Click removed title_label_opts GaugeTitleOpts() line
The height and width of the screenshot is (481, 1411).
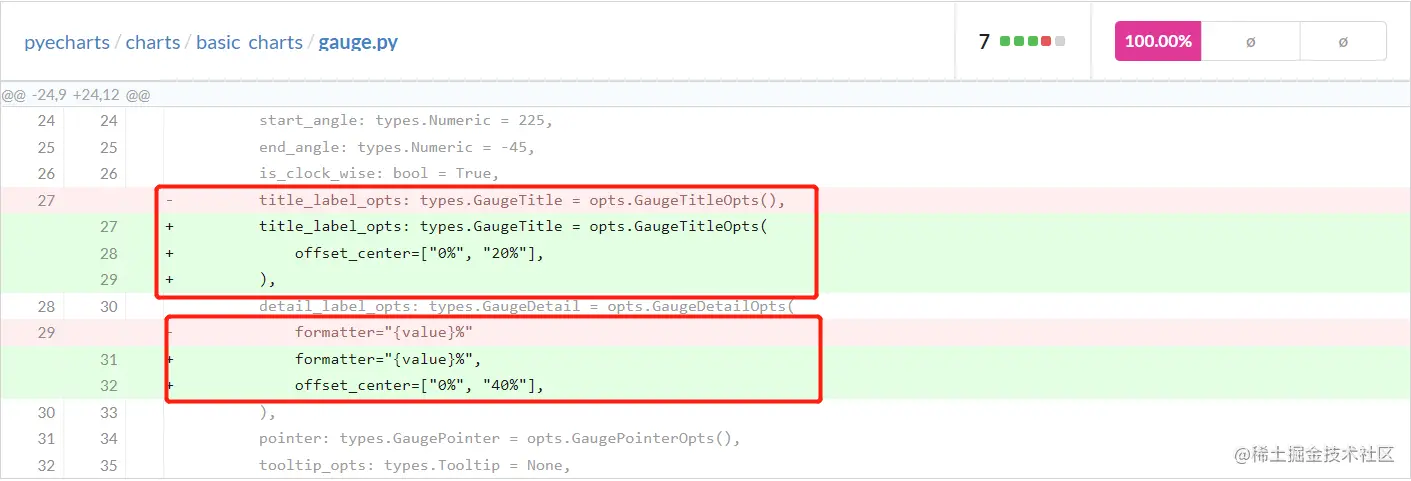pyautogui.click(x=523, y=200)
